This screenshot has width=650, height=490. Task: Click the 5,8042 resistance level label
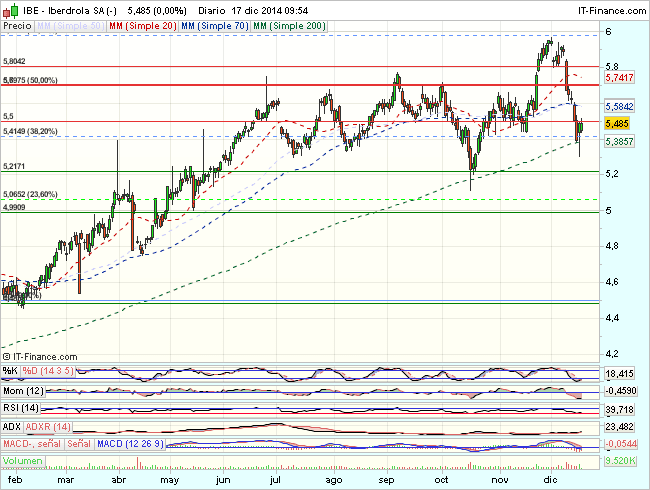click(x=14, y=61)
